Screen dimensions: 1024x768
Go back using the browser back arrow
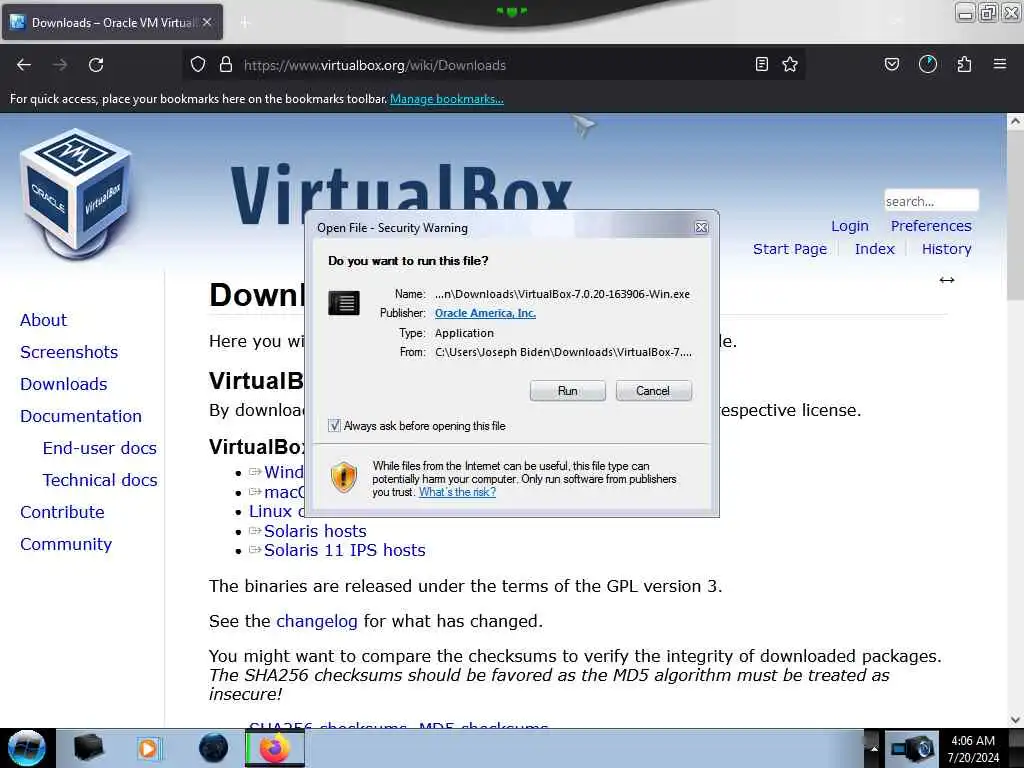24,65
